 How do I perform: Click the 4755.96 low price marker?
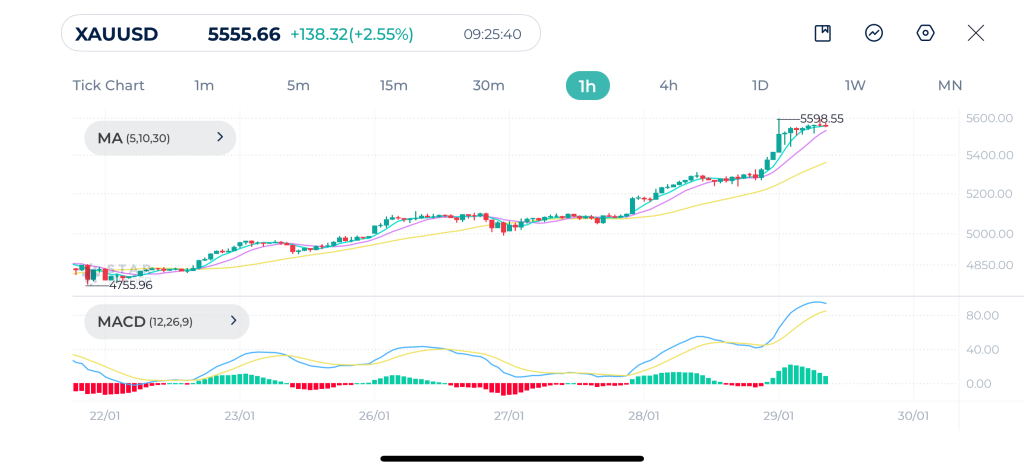point(131,285)
